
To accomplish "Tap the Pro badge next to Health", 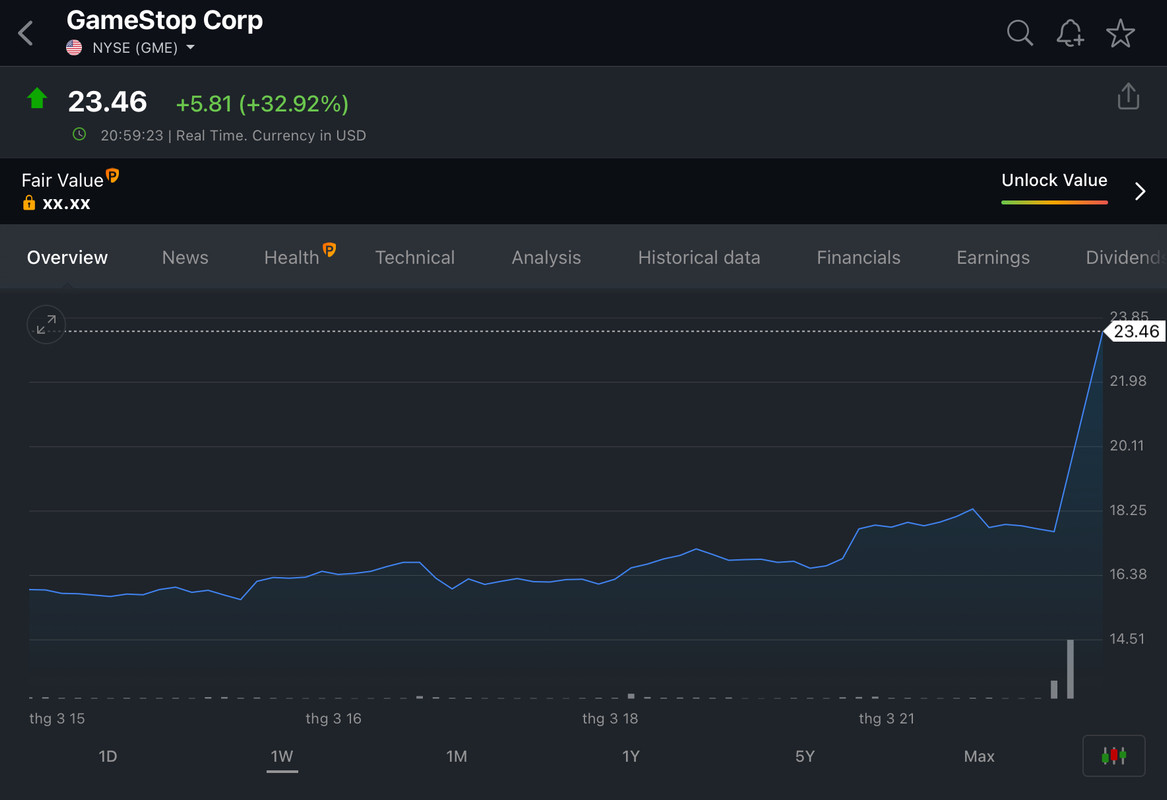I will [329, 249].
